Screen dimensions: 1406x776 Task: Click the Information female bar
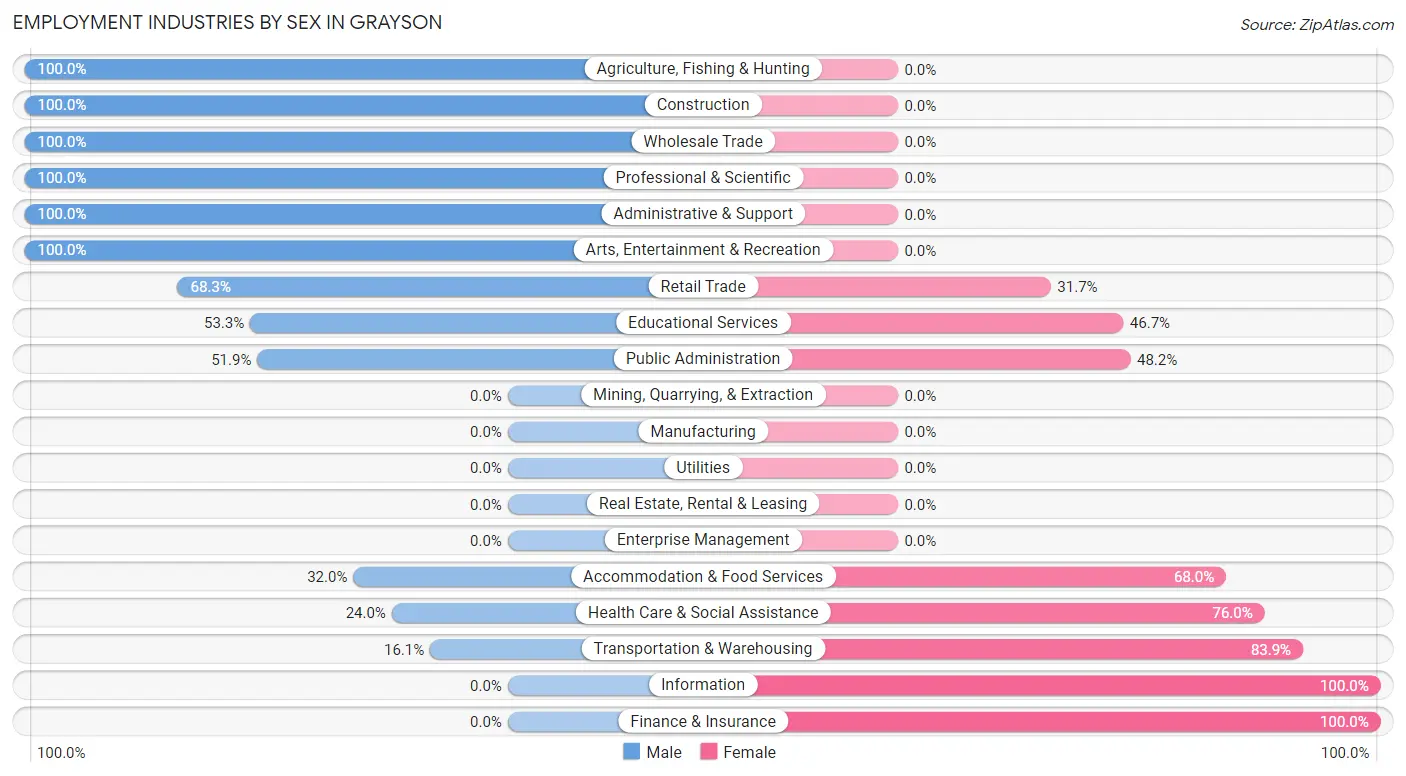coord(1042,685)
